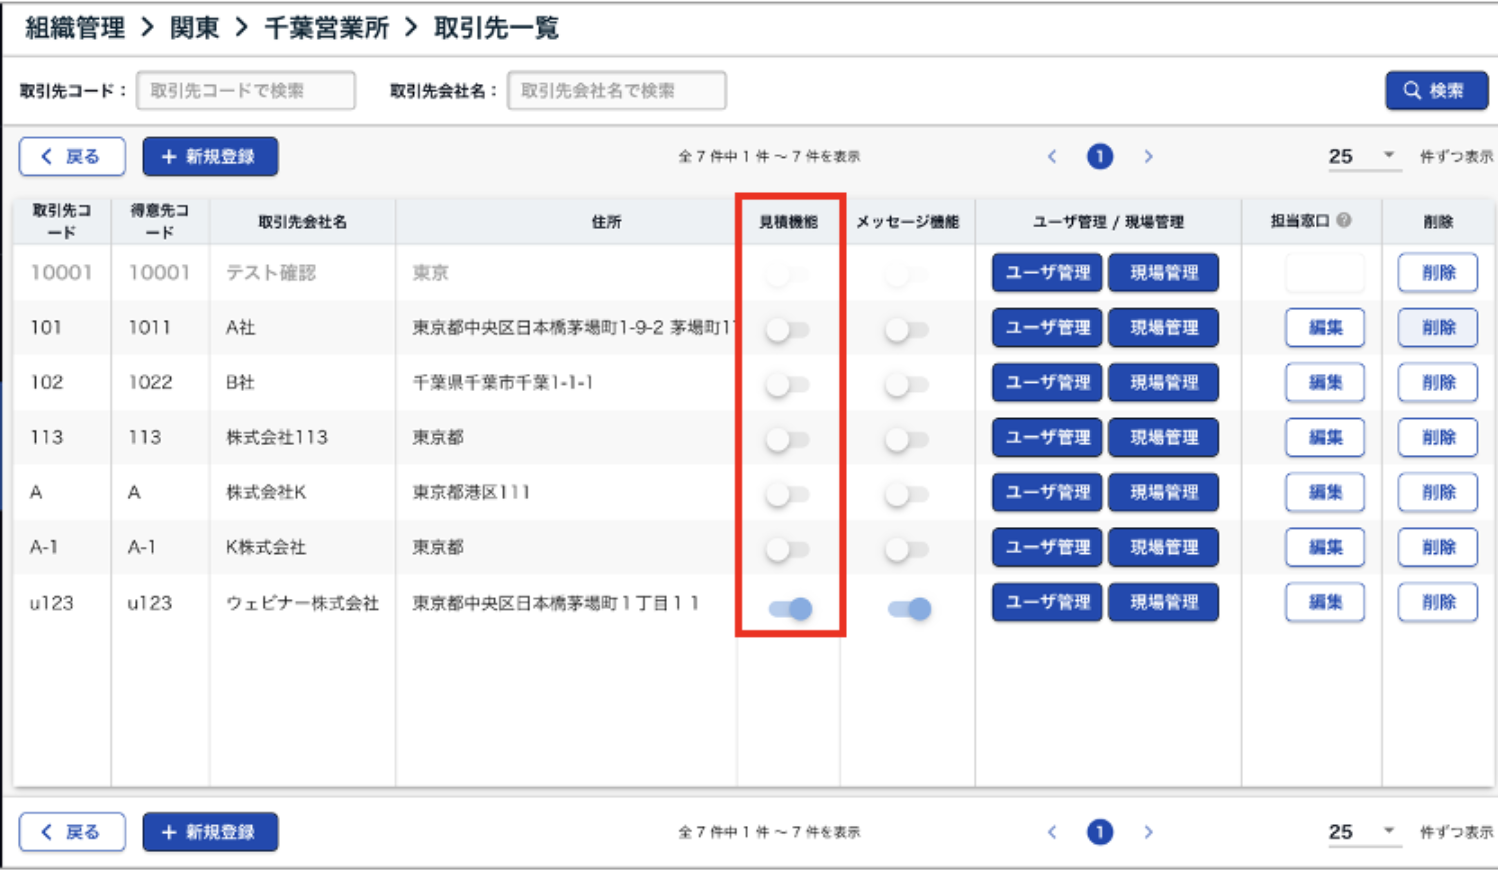Click previous page arrow in bottom pagination
Screen dimensions: 1498x870
tap(1052, 832)
